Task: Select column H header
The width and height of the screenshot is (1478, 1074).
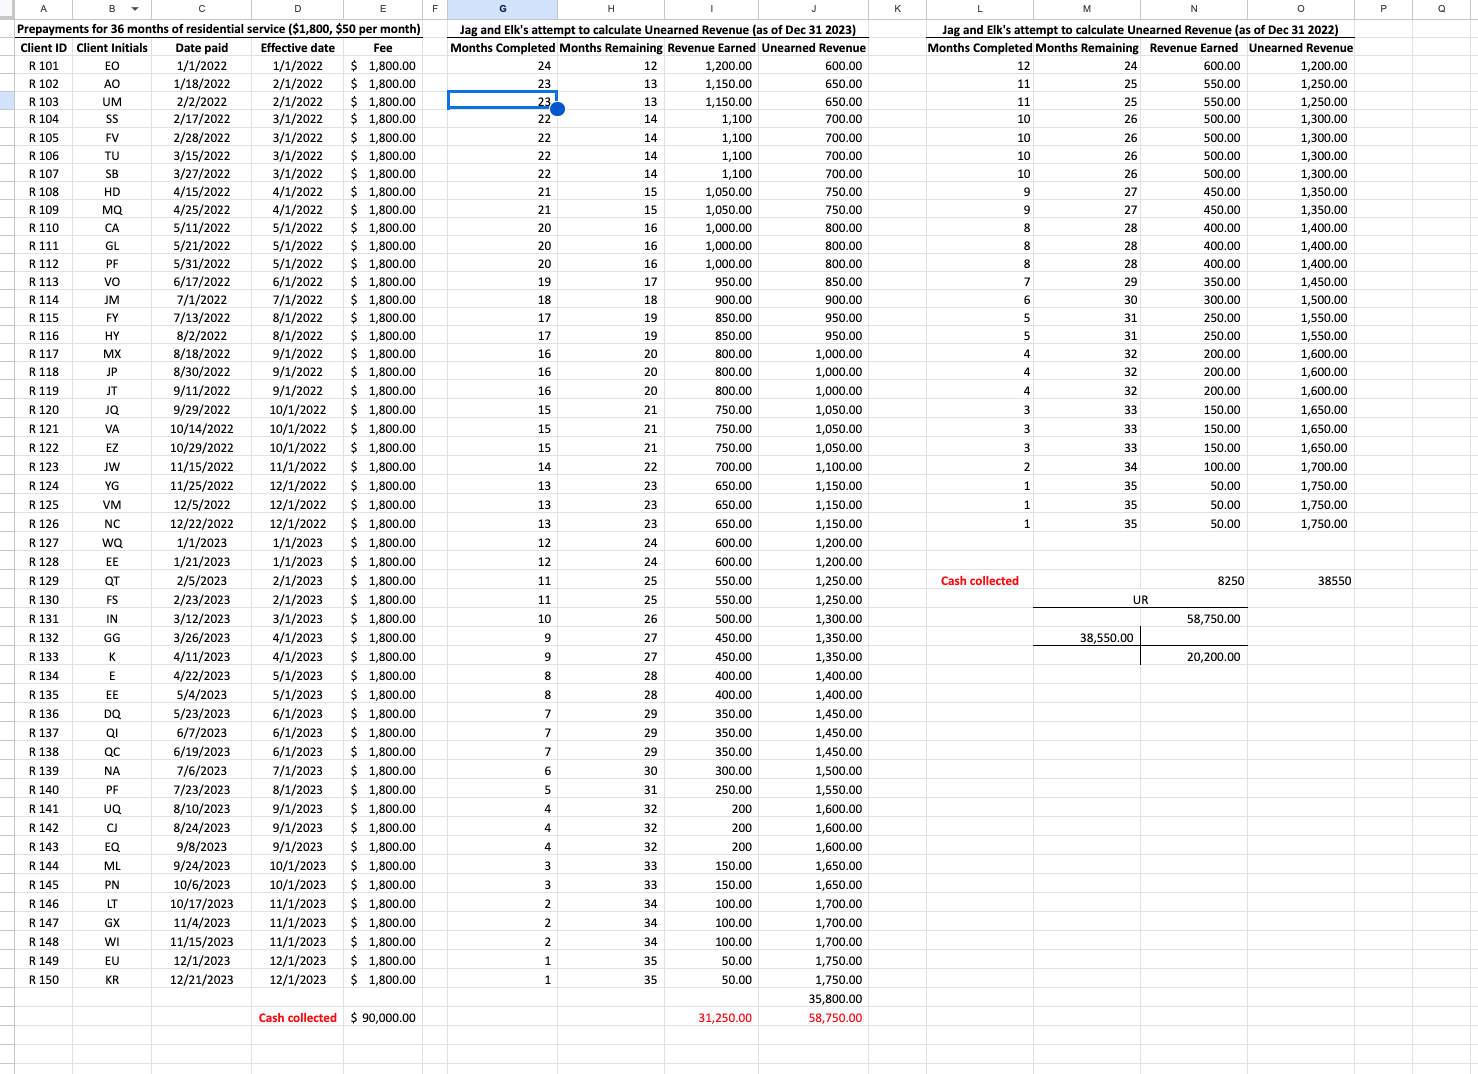Action: click(611, 9)
